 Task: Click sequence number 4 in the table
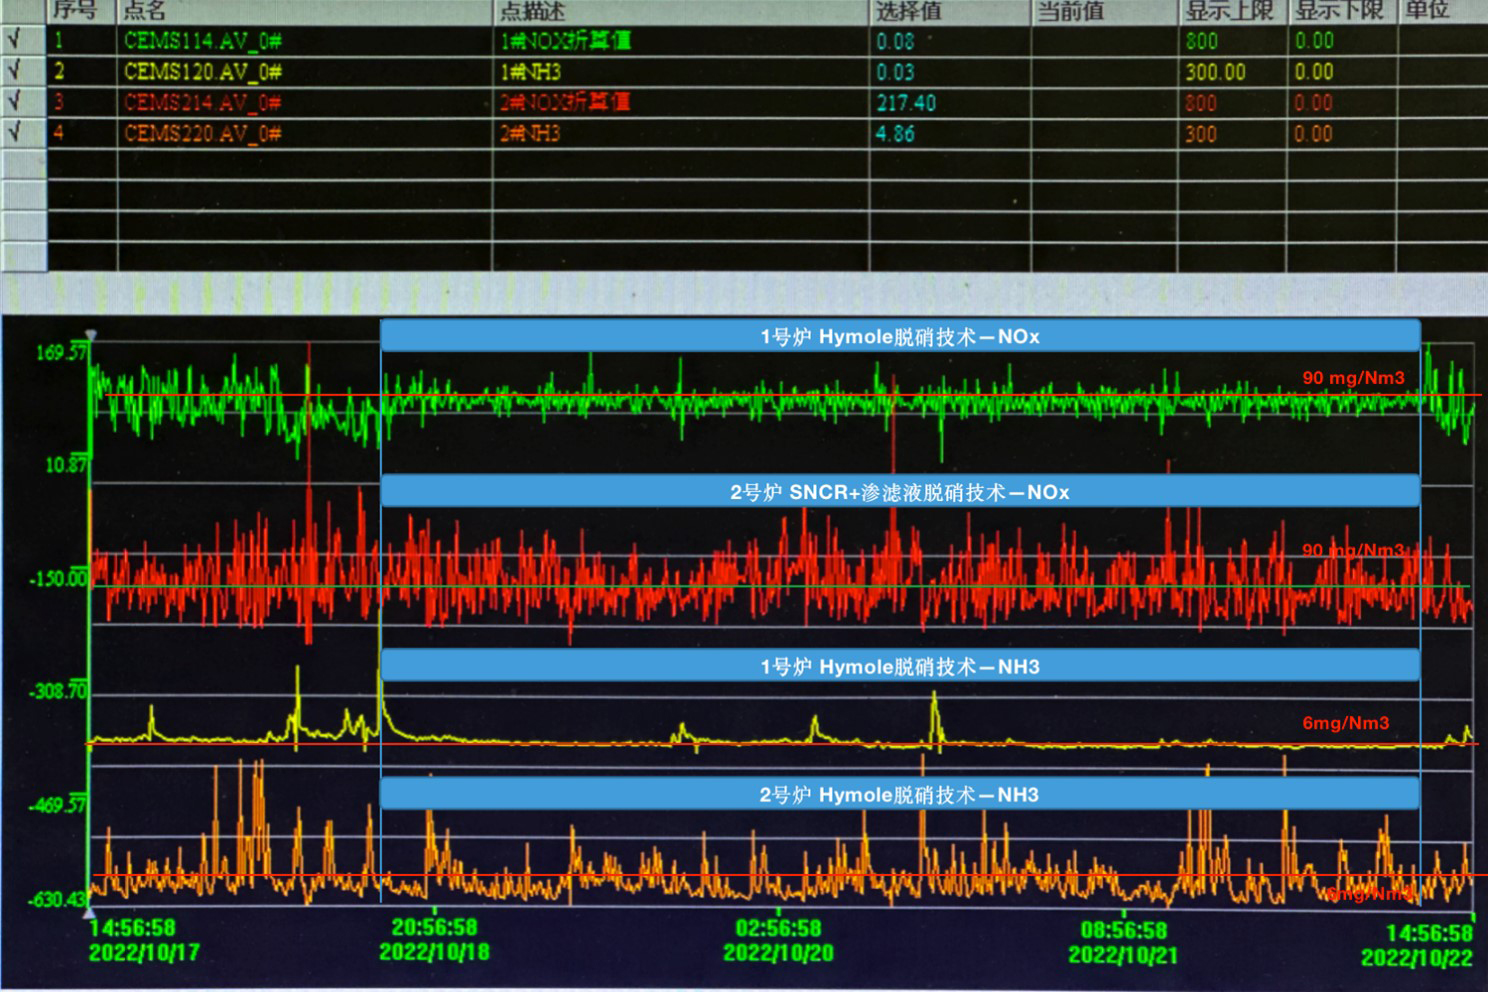pos(58,133)
